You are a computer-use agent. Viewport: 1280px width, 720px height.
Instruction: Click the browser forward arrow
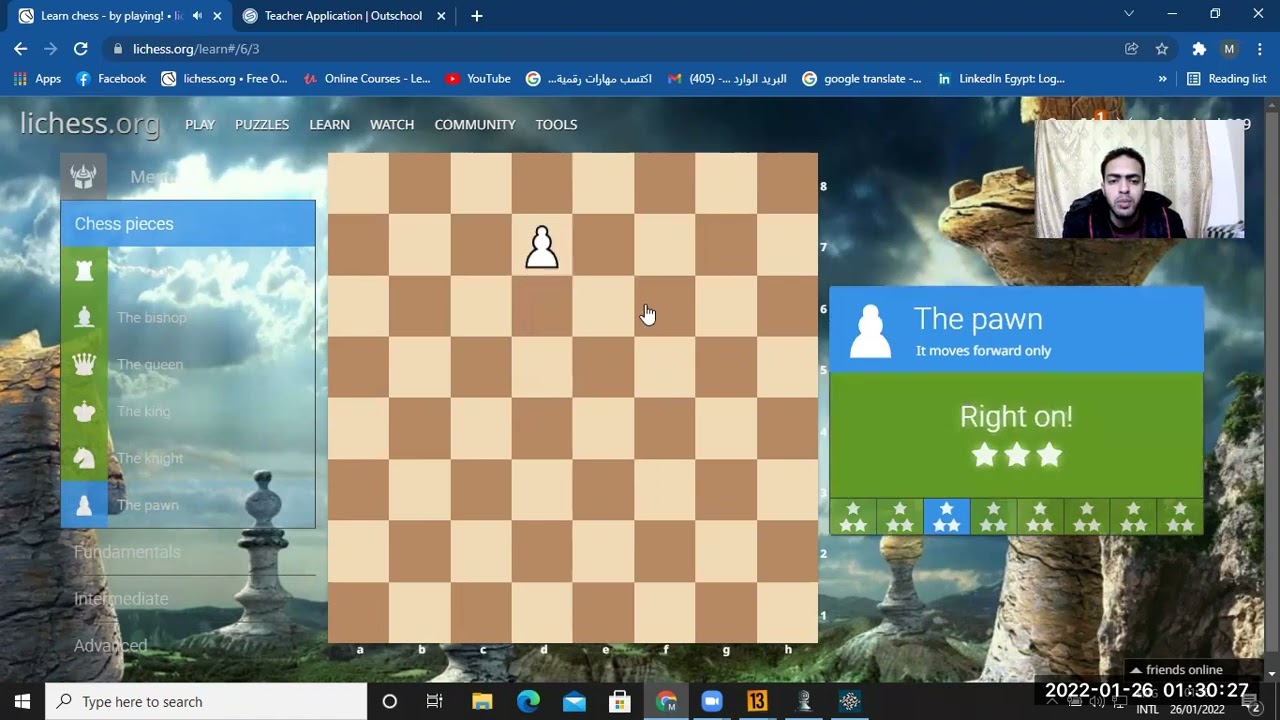pyautogui.click(x=50, y=48)
